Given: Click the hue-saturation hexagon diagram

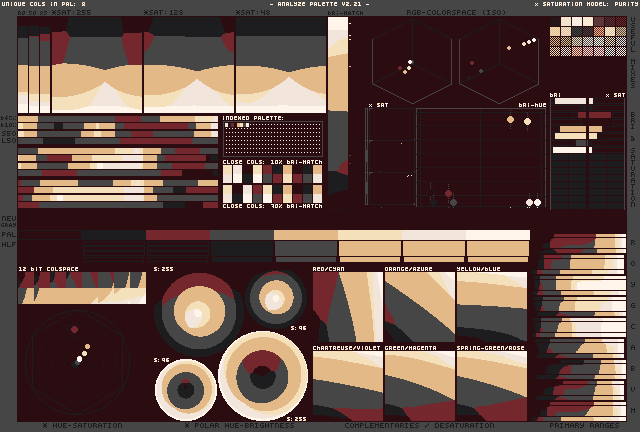Looking at the screenshot, I should coord(78,361).
